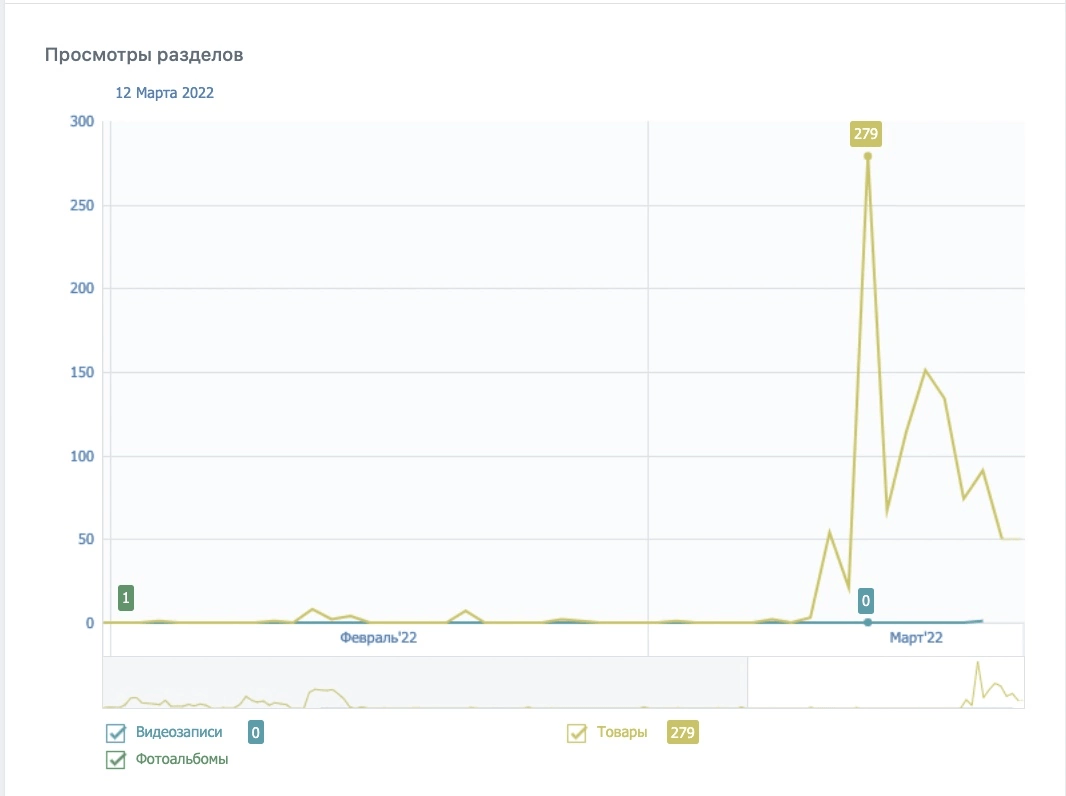Click the blue 0 badge next to Видеозаписи
The image size is (1066, 796).
[x=257, y=733]
